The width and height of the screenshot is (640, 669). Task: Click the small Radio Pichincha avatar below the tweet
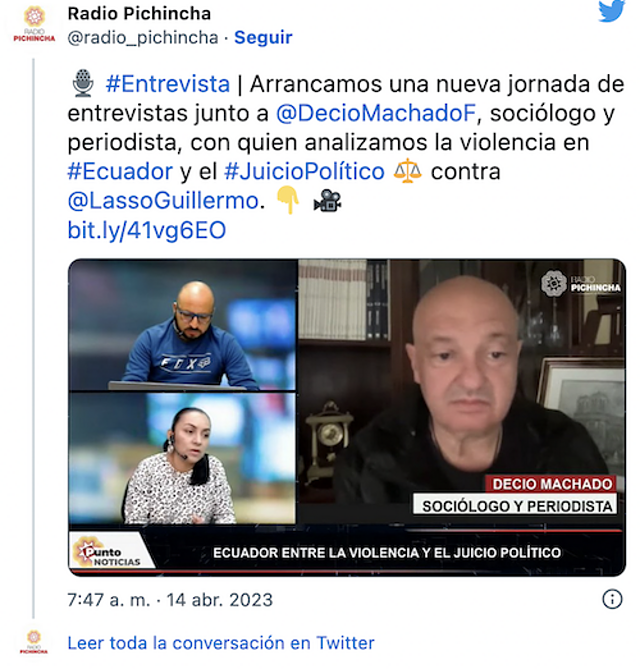click(34, 642)
